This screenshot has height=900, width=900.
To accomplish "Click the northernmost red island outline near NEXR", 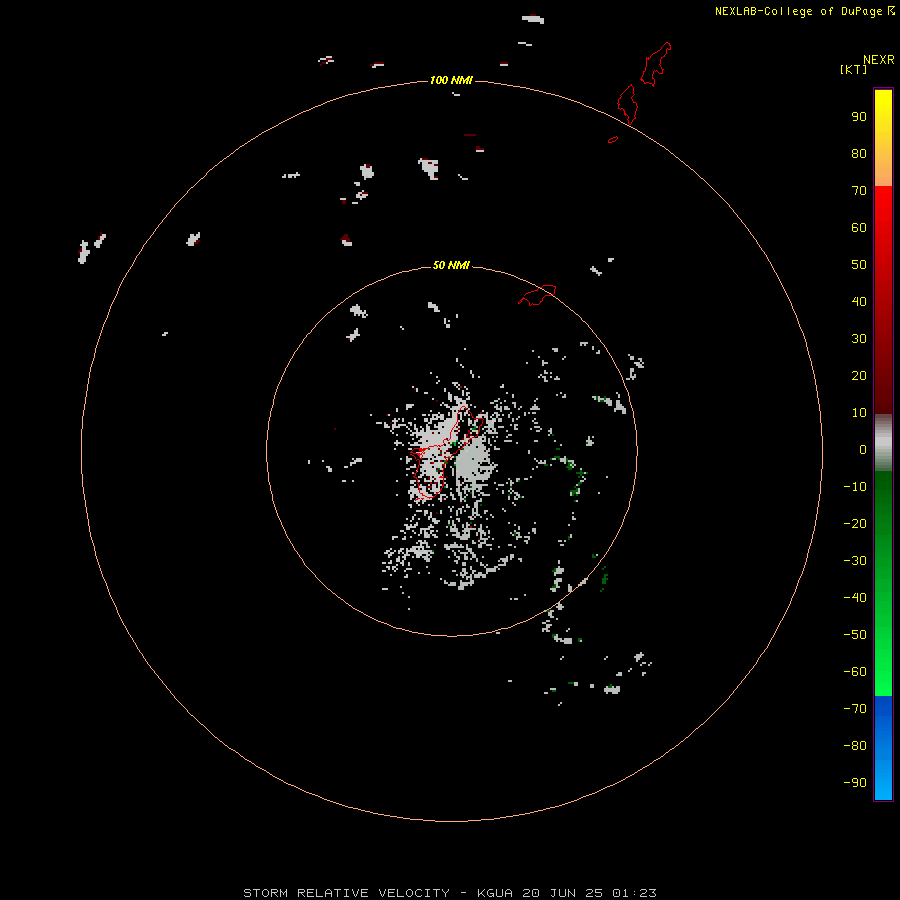I will click(656, 64).
